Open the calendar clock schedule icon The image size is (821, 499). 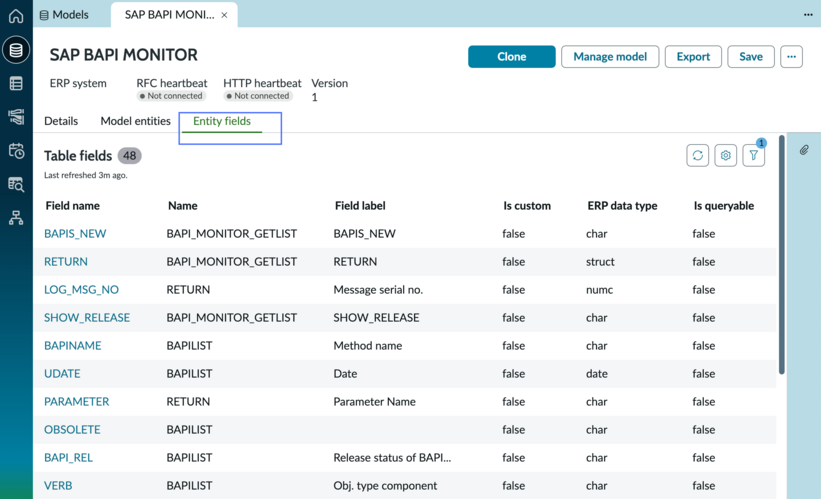[16, 151]
